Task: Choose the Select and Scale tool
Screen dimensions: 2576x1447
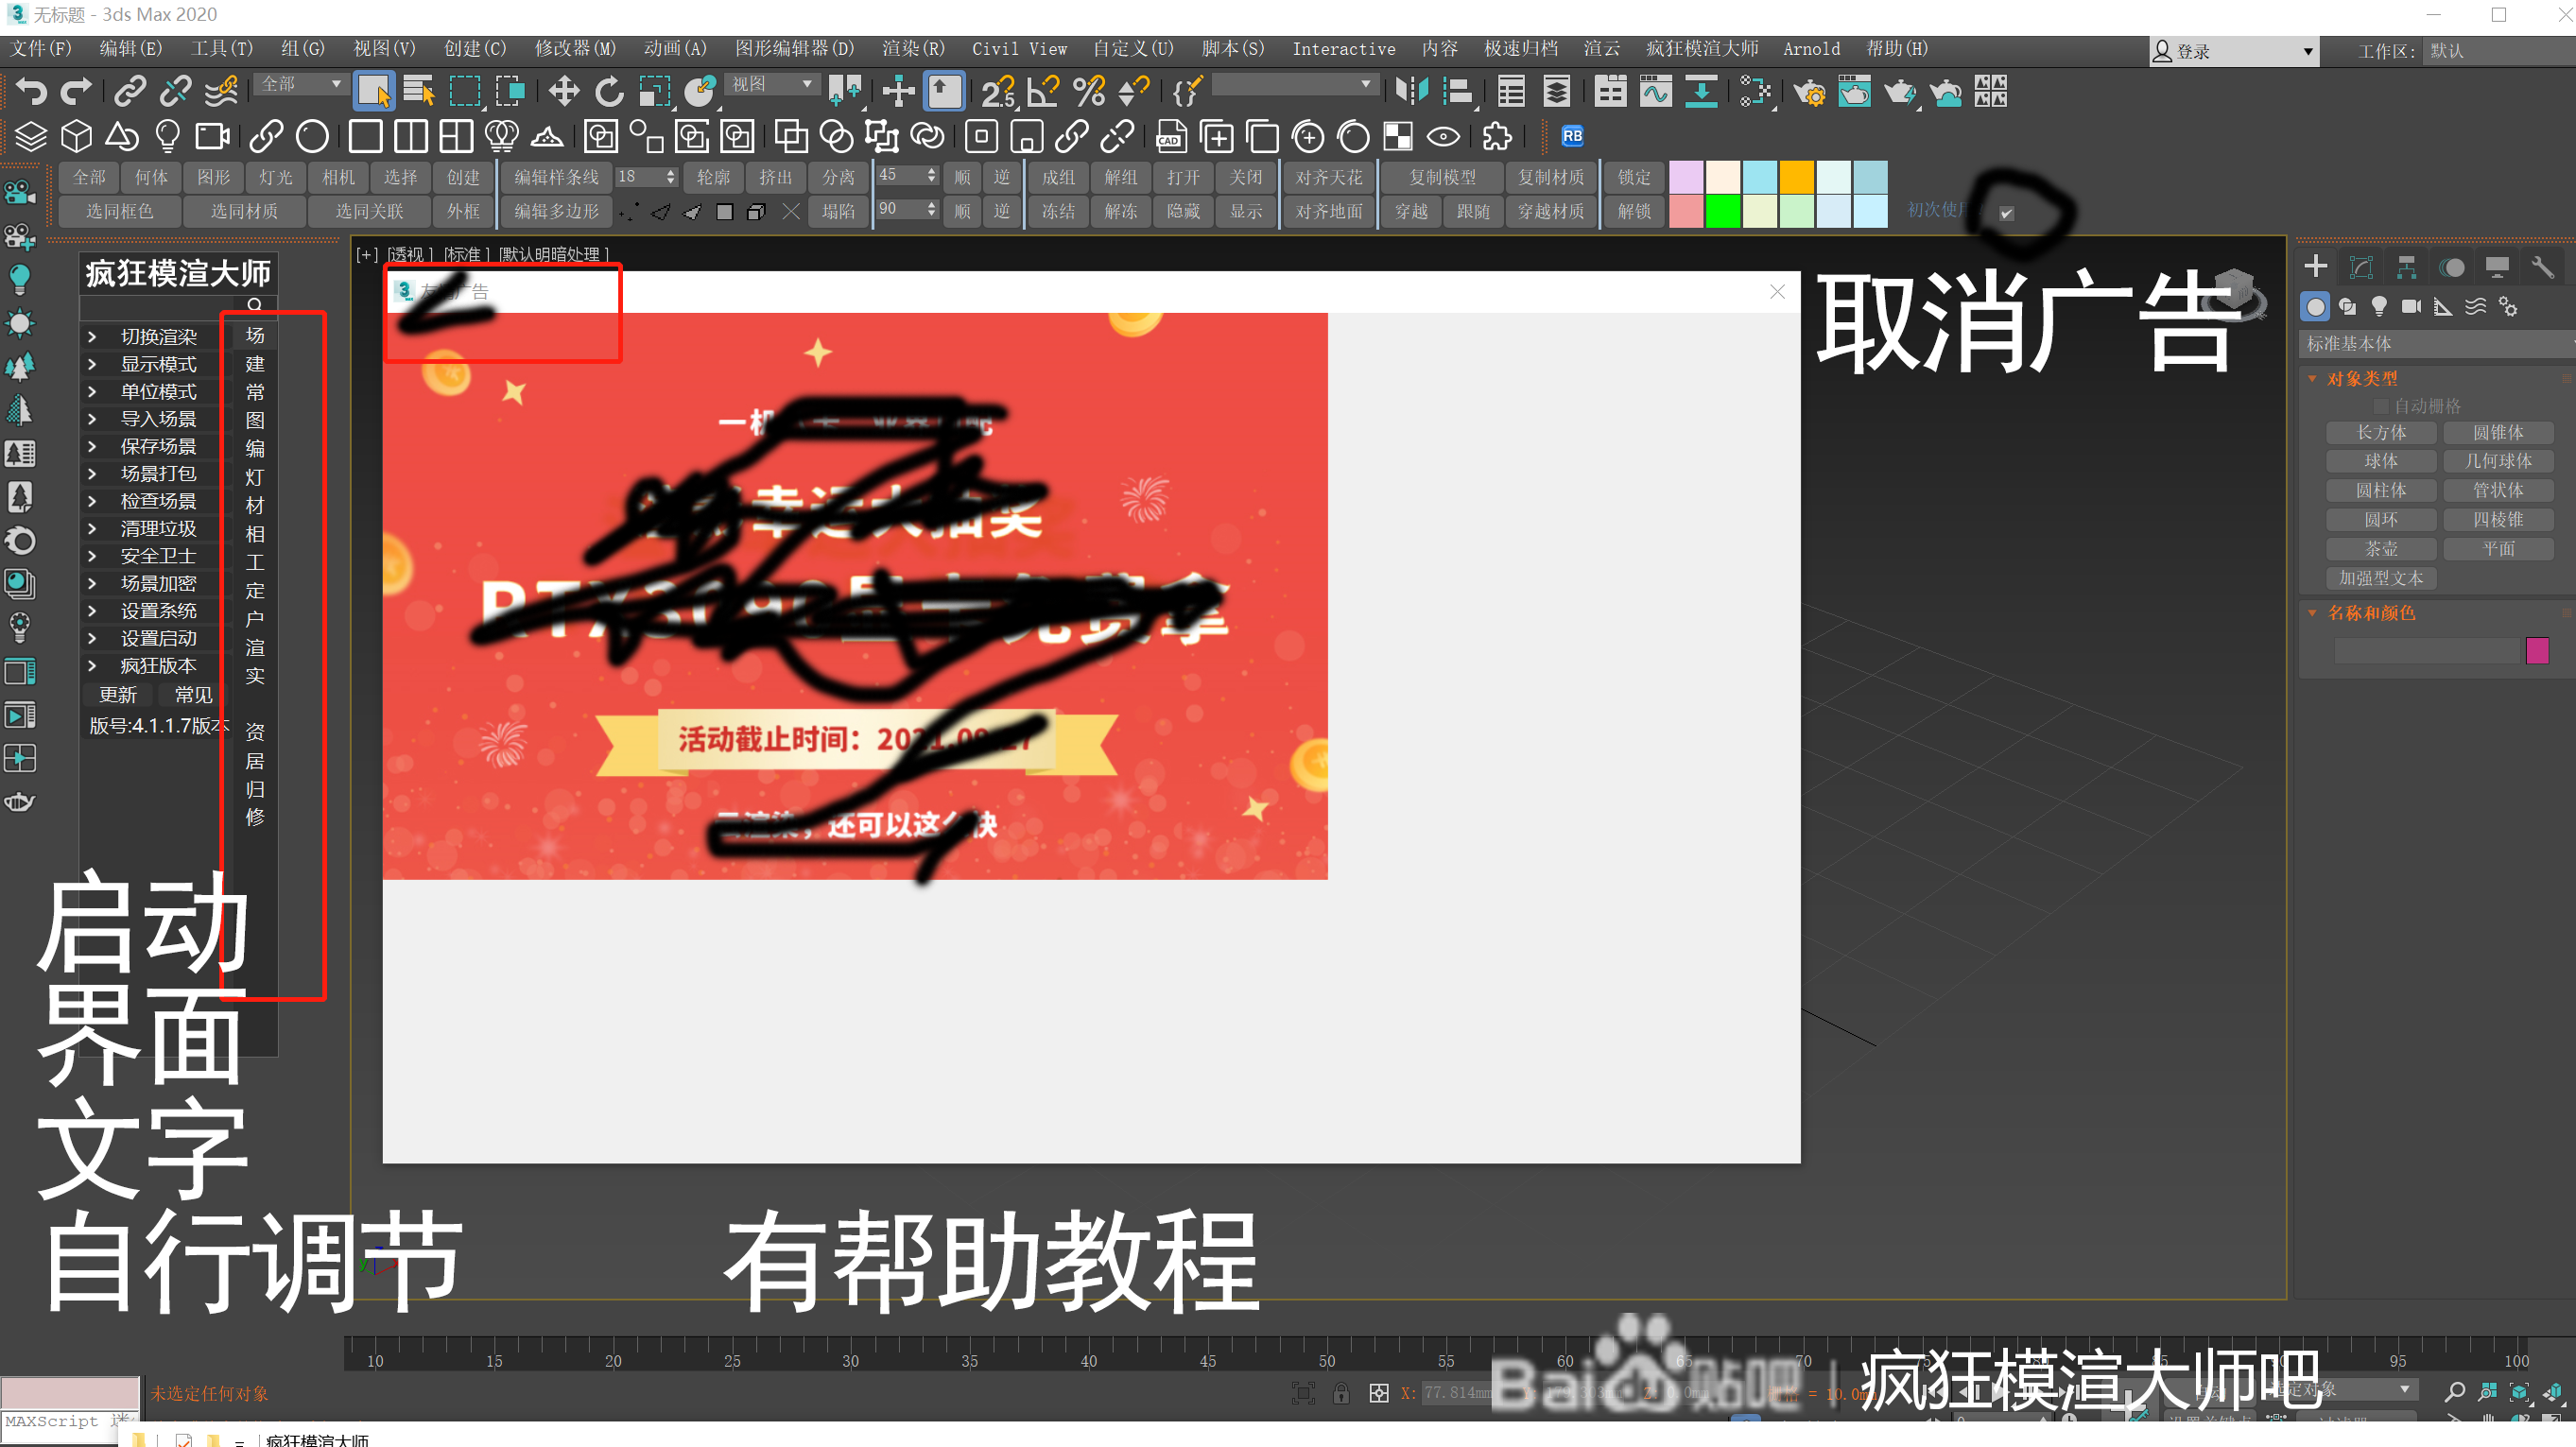Action: 654,92
